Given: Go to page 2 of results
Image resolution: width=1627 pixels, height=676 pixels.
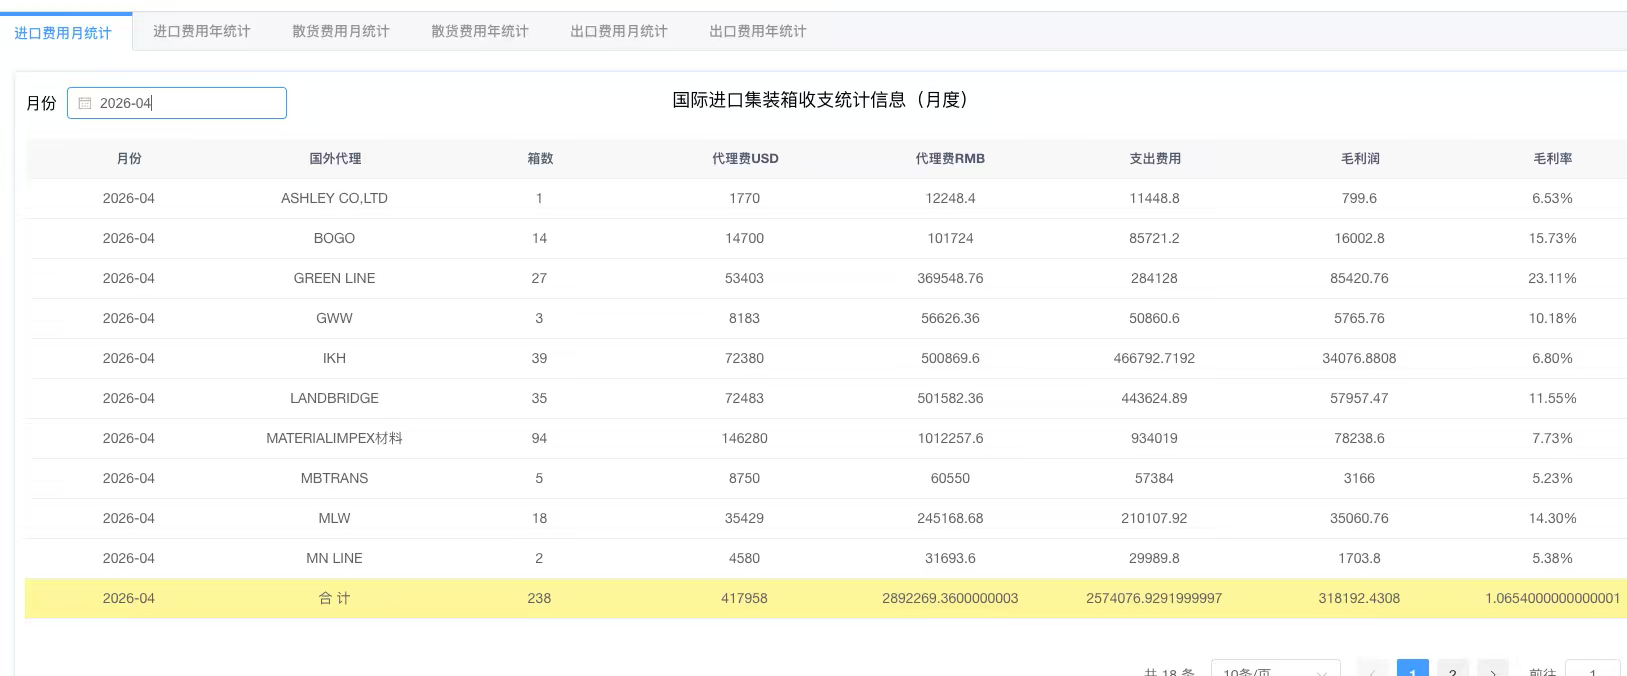Looking at the screenshot, I should coord(1452,670).
